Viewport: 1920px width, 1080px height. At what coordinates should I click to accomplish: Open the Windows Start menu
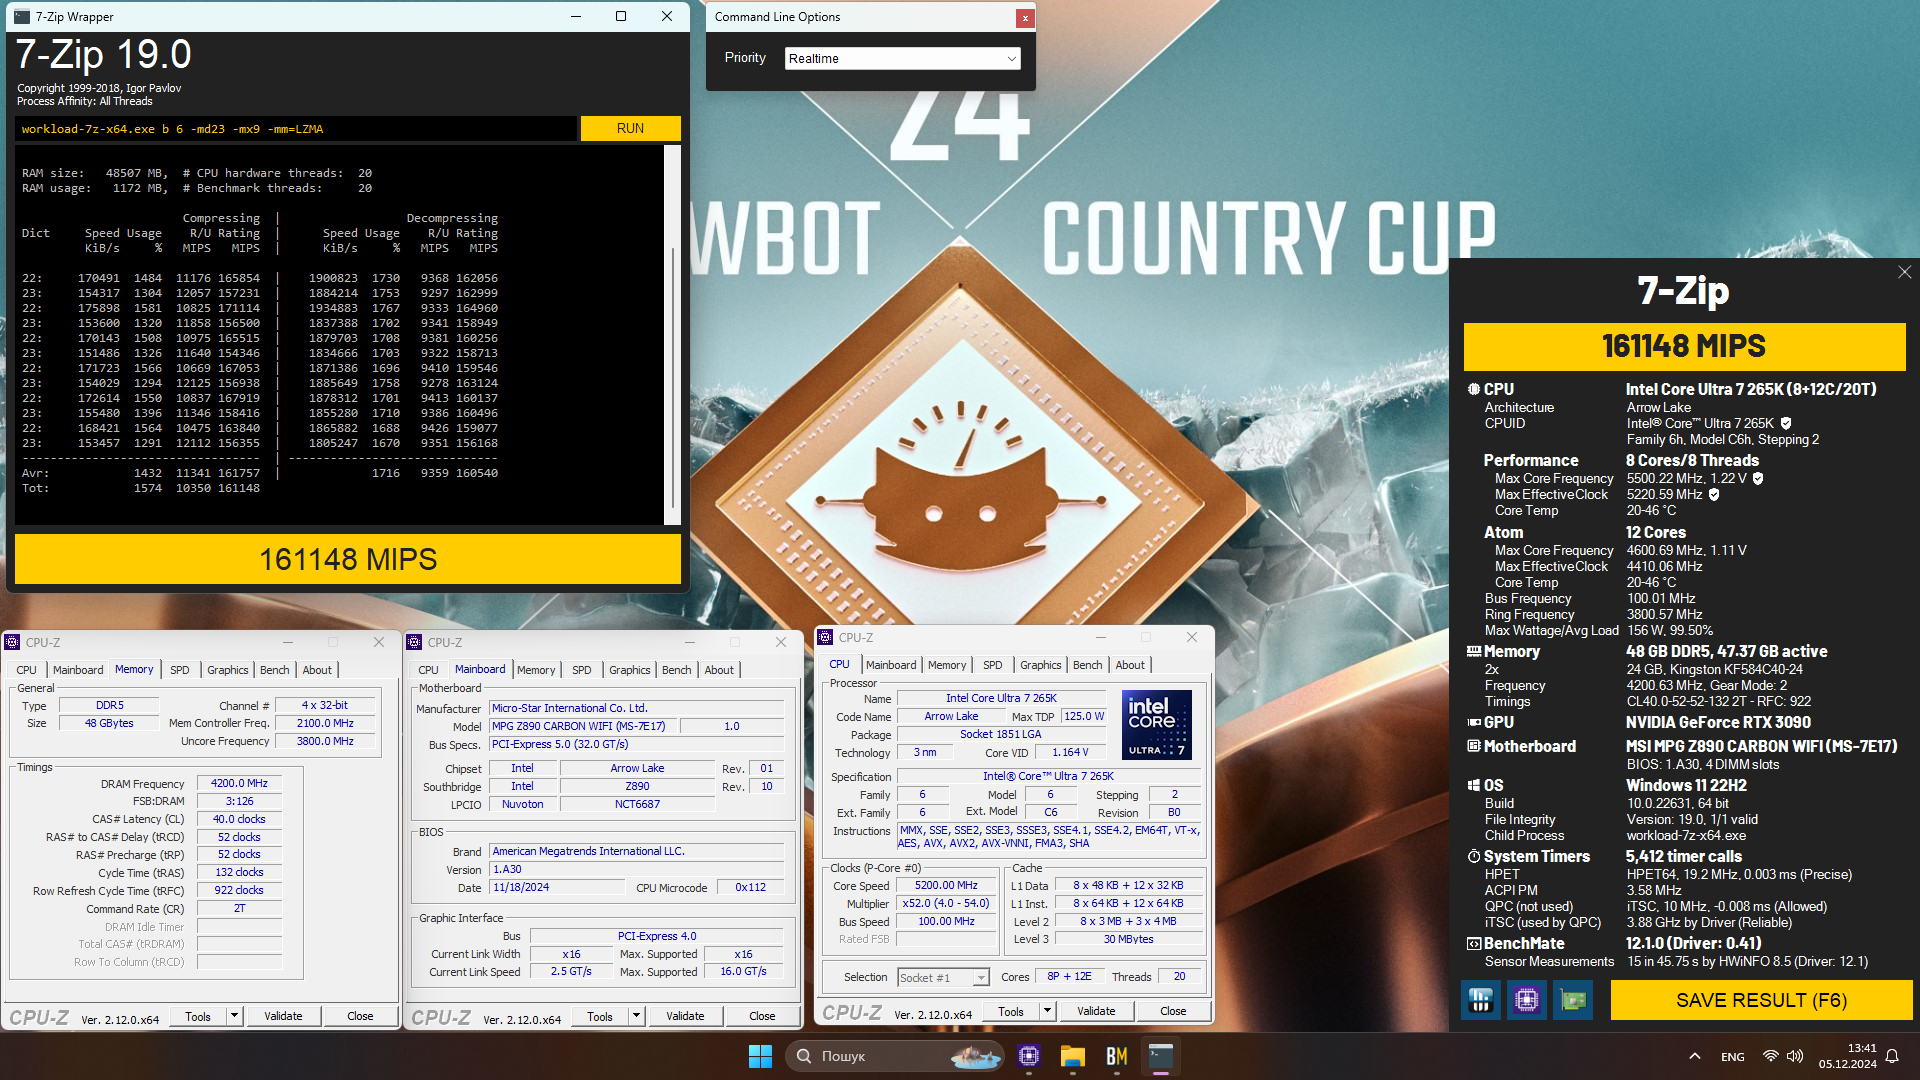[760, 1056]
